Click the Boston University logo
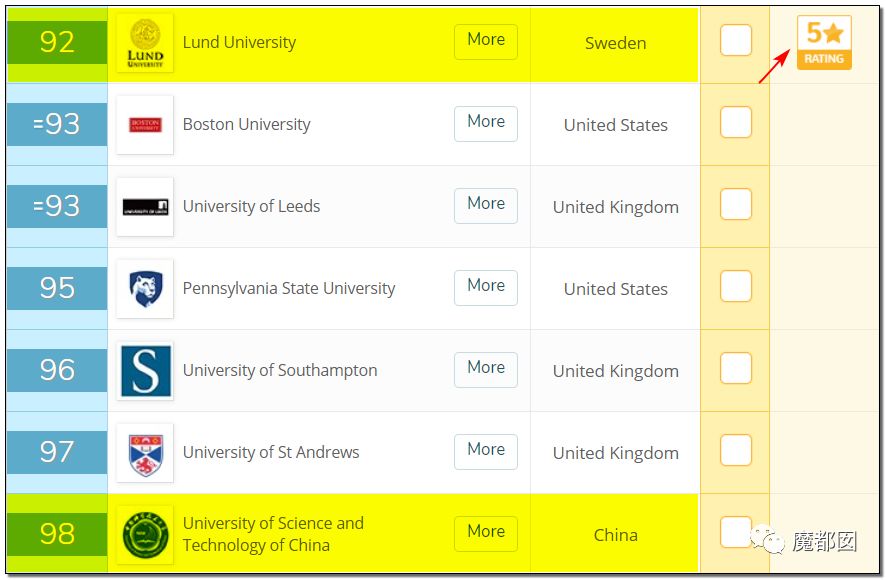The width and height of the screenshot is (886, 580). [145, 125]
